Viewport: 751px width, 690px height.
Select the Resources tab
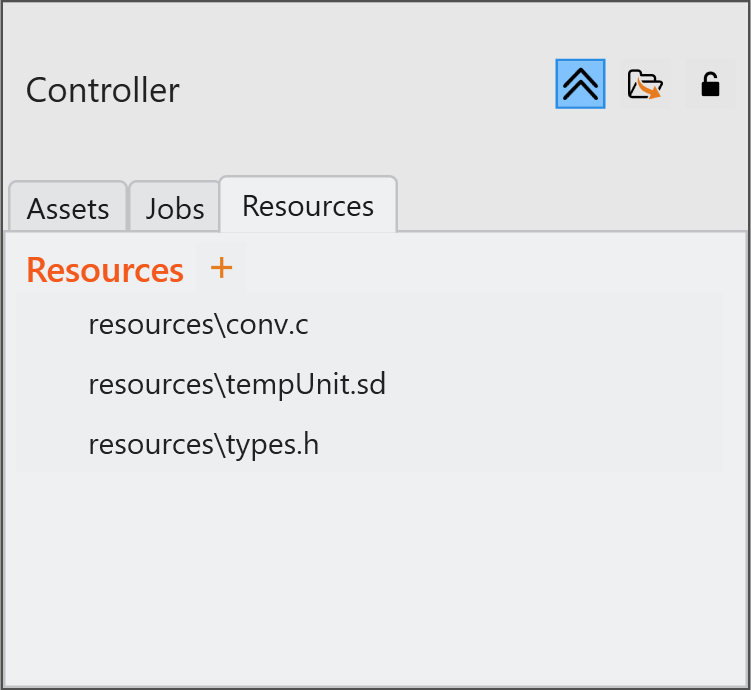[308, 206]
